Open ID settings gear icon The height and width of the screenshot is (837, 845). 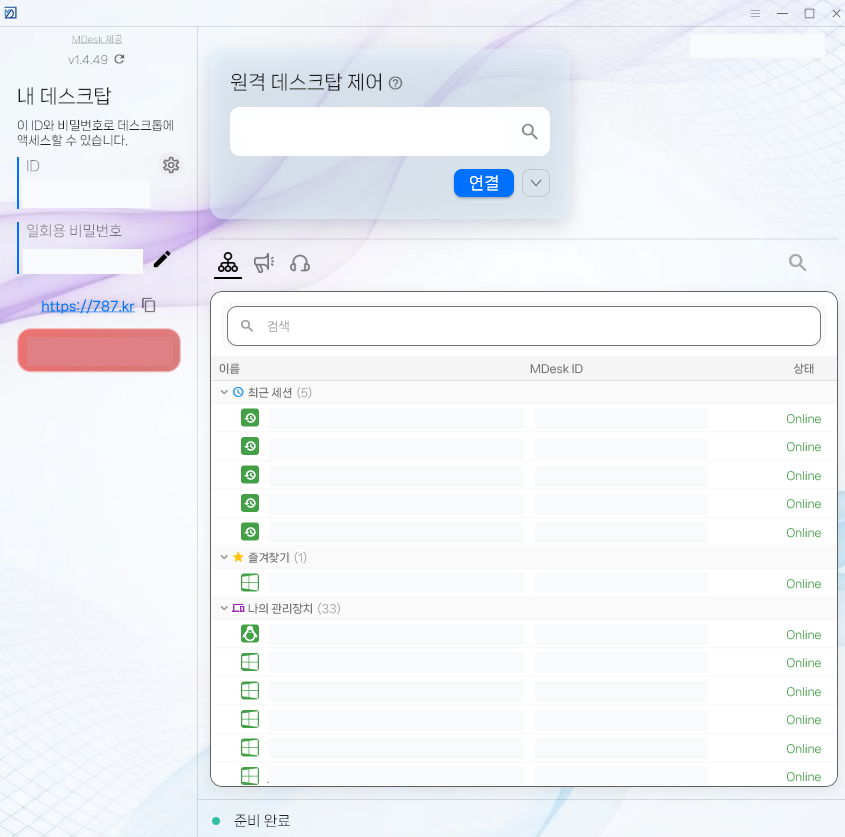coord(171,165)
